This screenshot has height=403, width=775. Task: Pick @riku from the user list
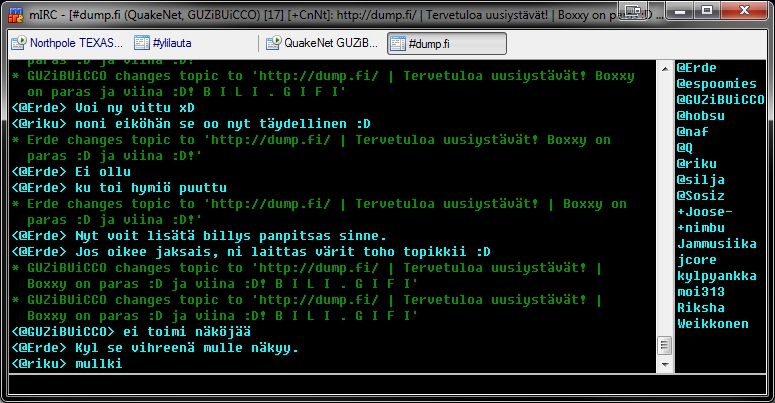(697, 163)
